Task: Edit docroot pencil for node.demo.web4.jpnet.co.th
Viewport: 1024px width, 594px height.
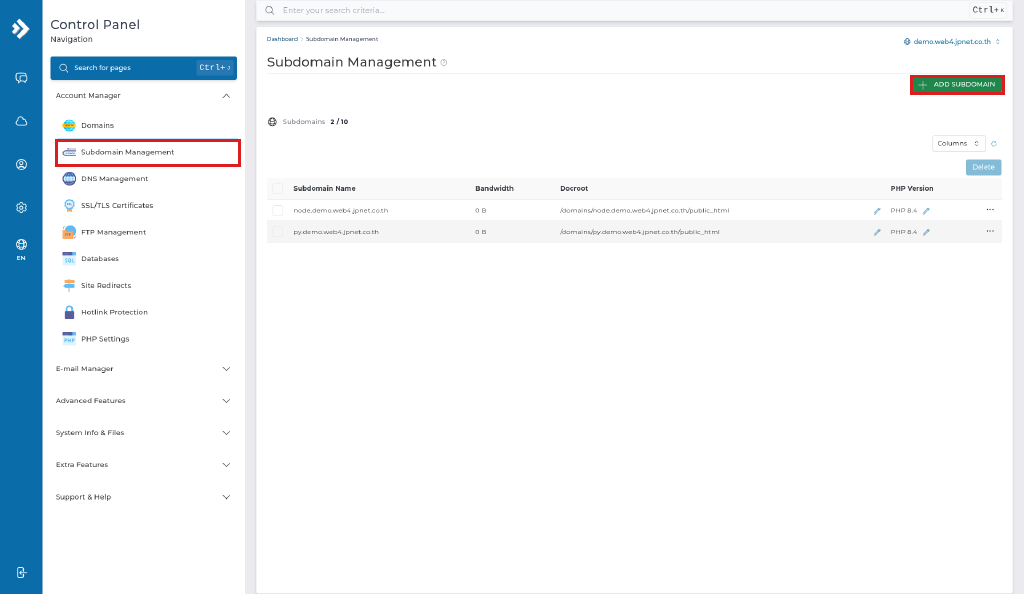Action: click(877, 211)
